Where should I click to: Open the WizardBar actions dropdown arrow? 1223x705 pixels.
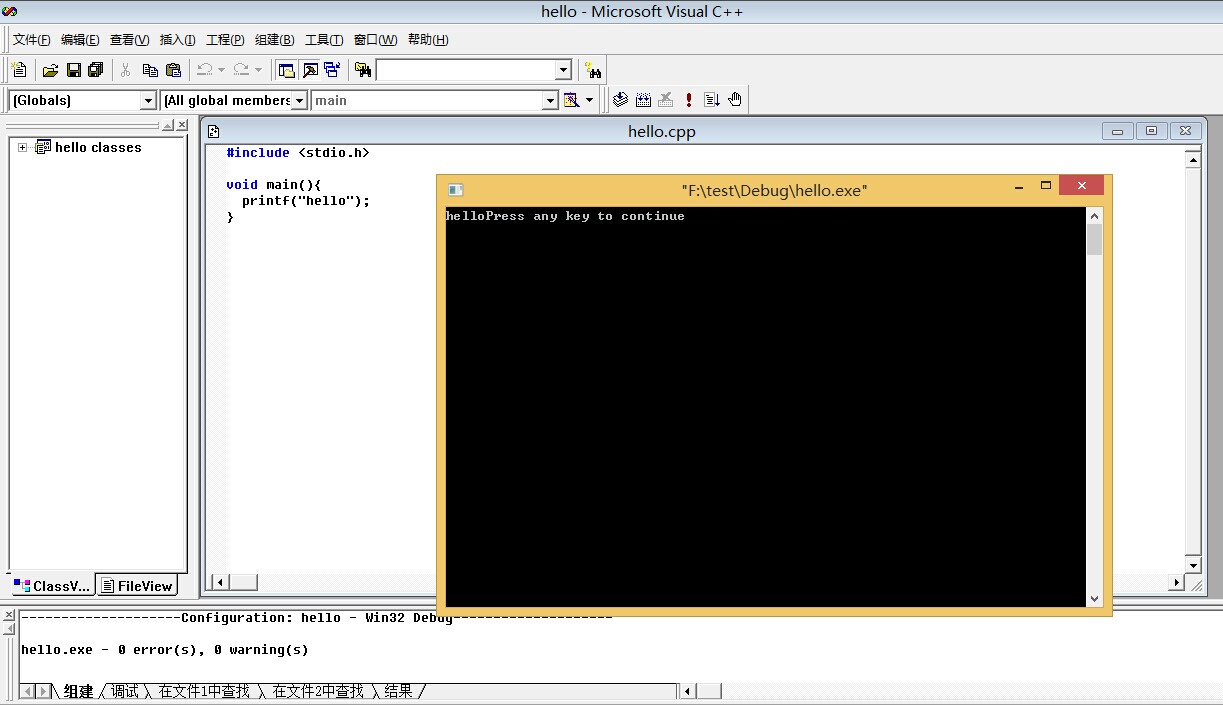pyautogui.click(x=589, y=100)
